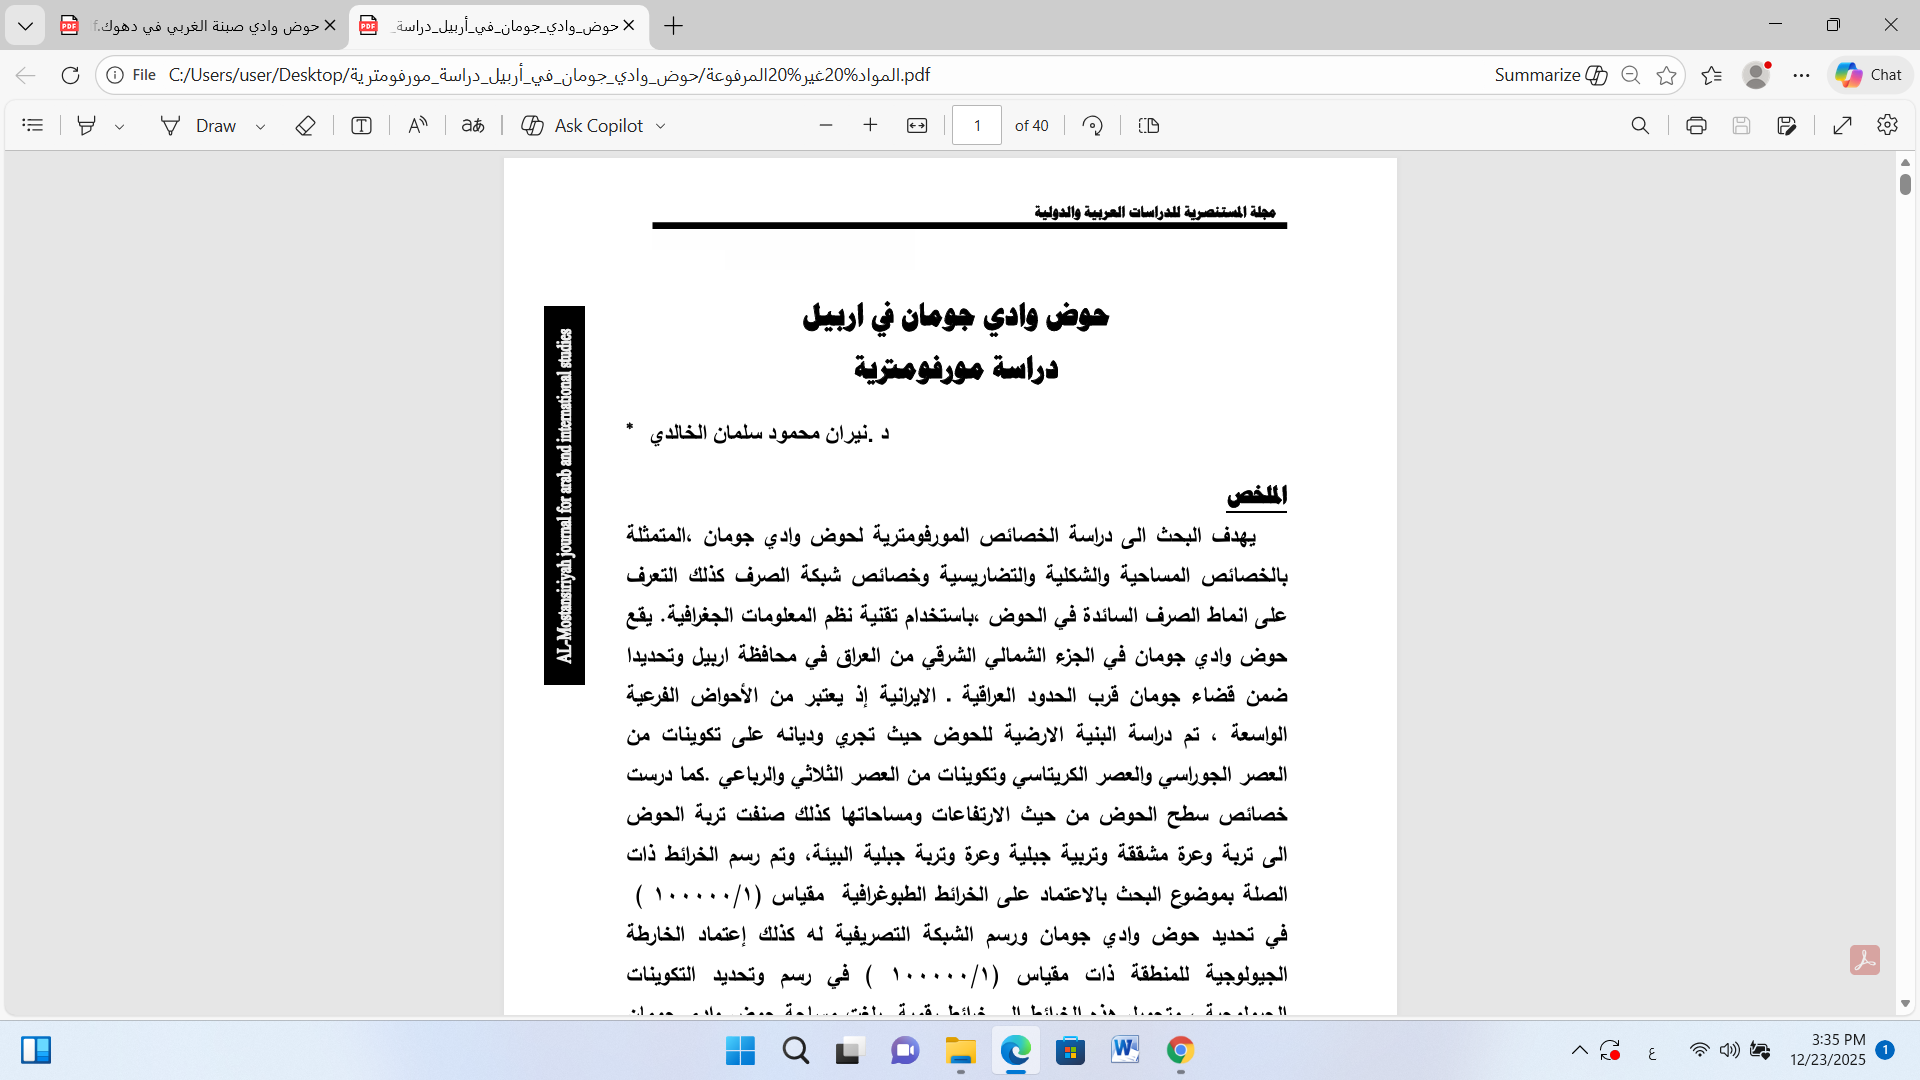Image resolution: width=1920 pixels, height=1080 pixels.
Task: Print the PDF document
Action: (x=1696, y=125)
